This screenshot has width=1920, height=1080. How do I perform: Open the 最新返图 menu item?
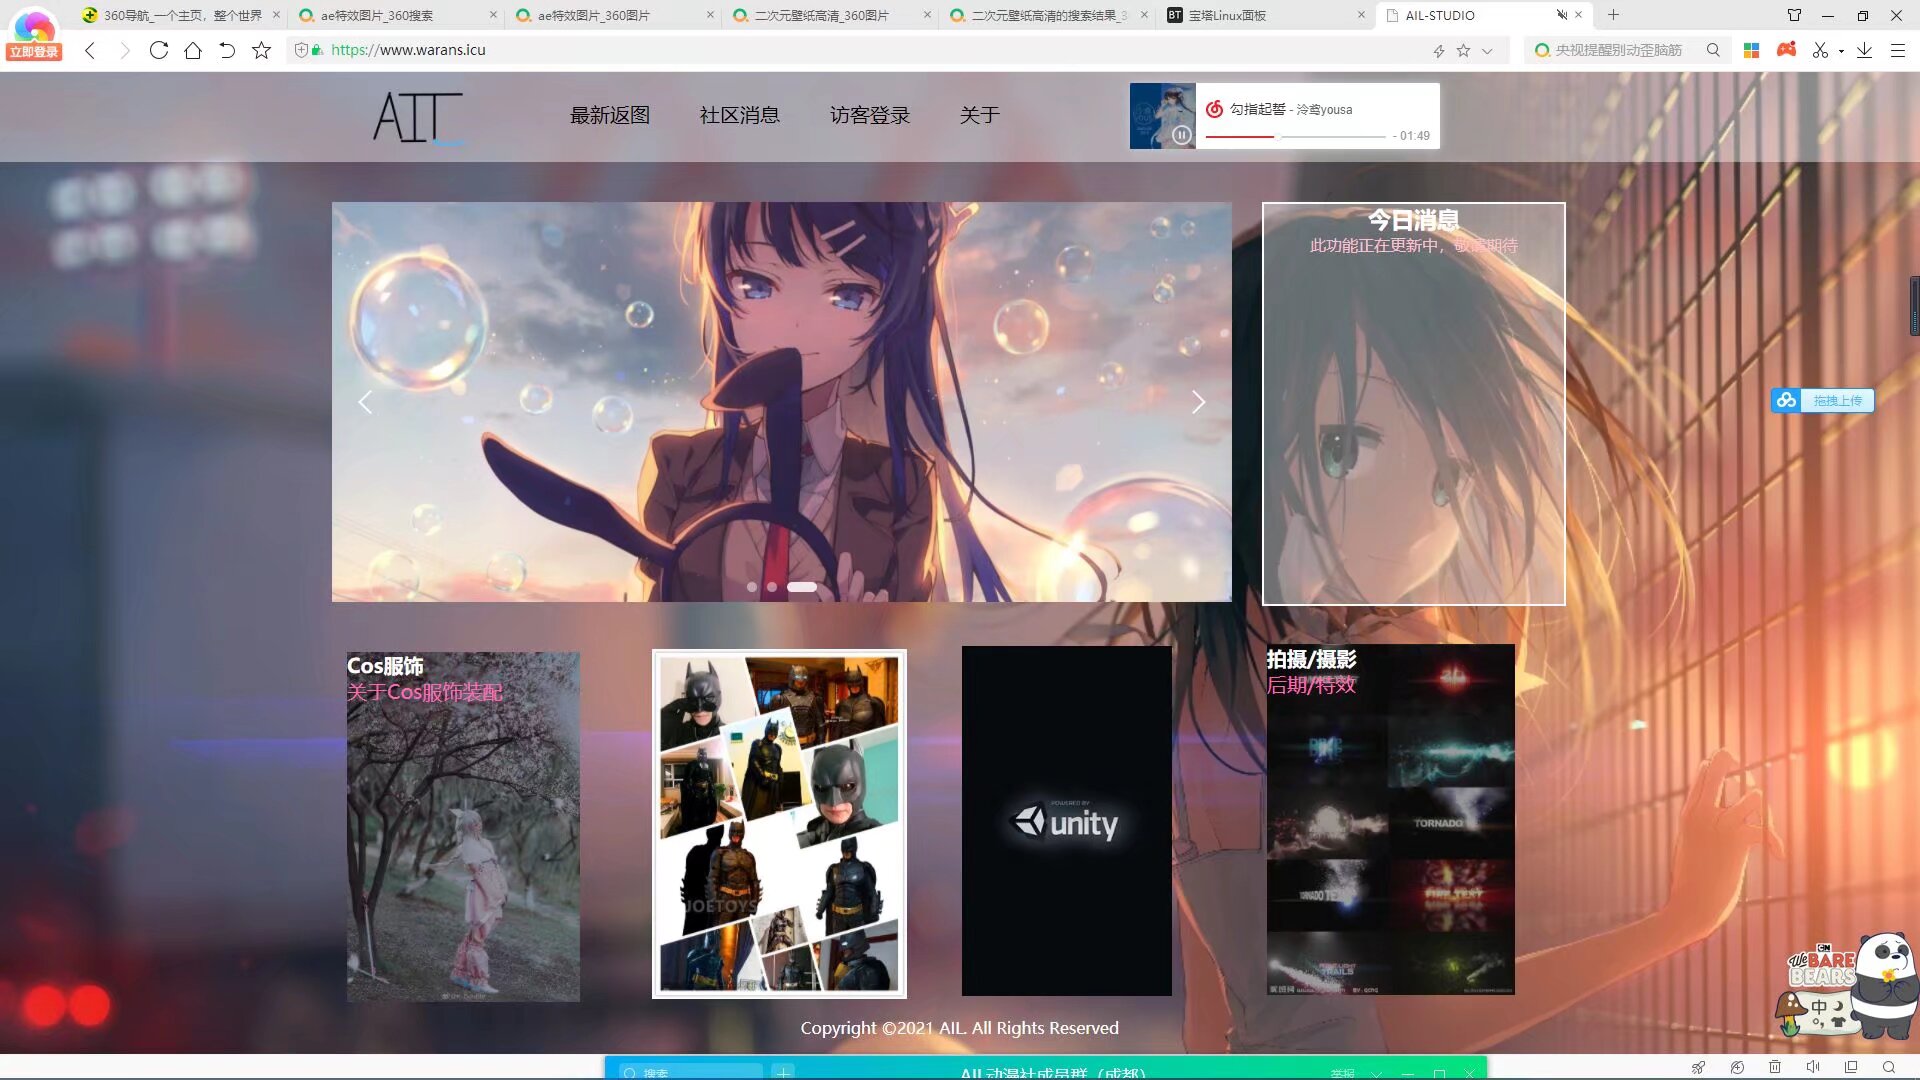(610, 116)
